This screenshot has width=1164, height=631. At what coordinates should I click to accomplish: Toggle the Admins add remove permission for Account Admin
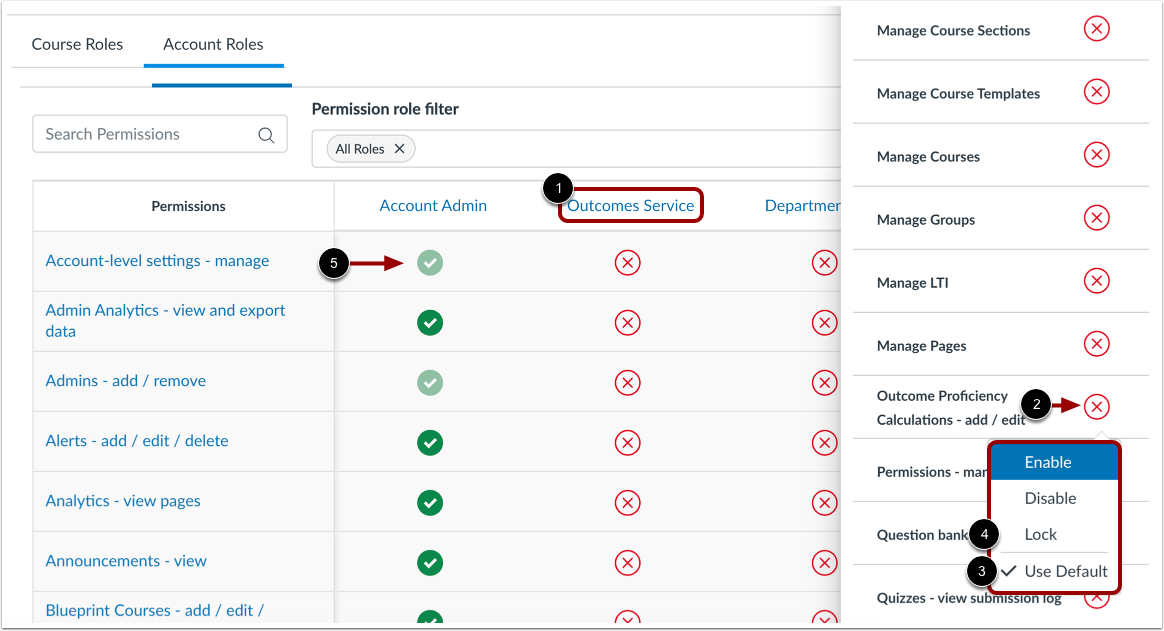pos(430,382)
